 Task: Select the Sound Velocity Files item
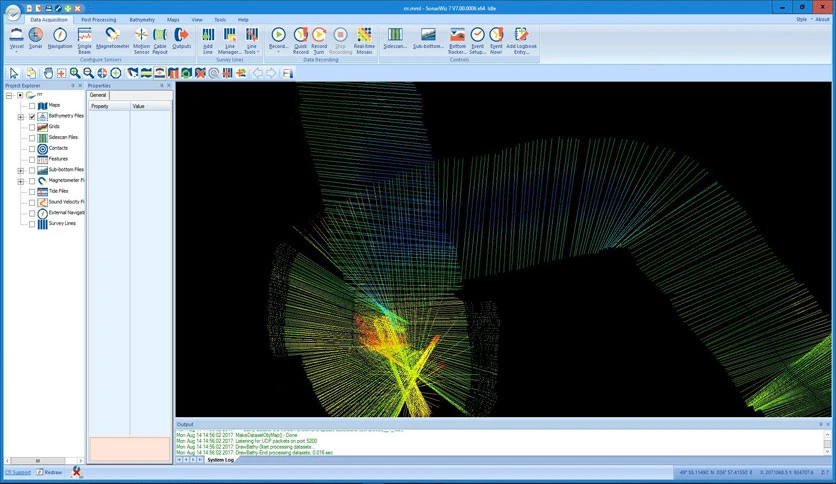66,202
